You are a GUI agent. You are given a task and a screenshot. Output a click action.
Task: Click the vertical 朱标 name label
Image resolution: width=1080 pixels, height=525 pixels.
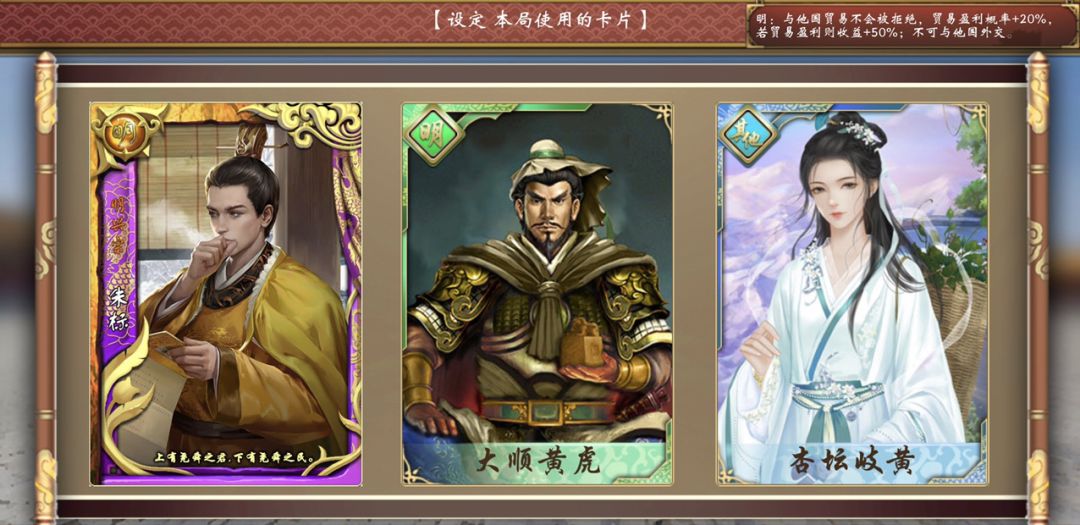(x=118, y=311)
